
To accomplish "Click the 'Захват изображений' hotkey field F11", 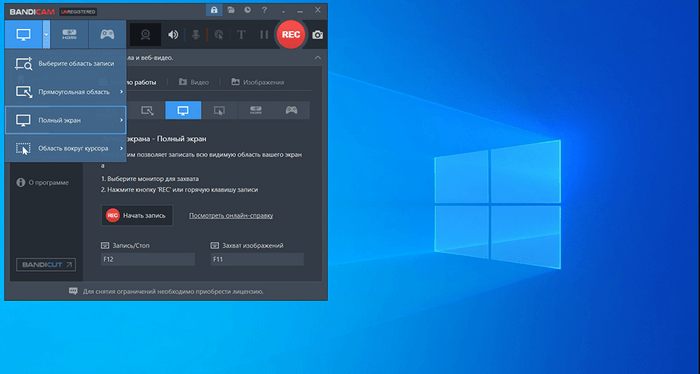I will pos(257,259).
